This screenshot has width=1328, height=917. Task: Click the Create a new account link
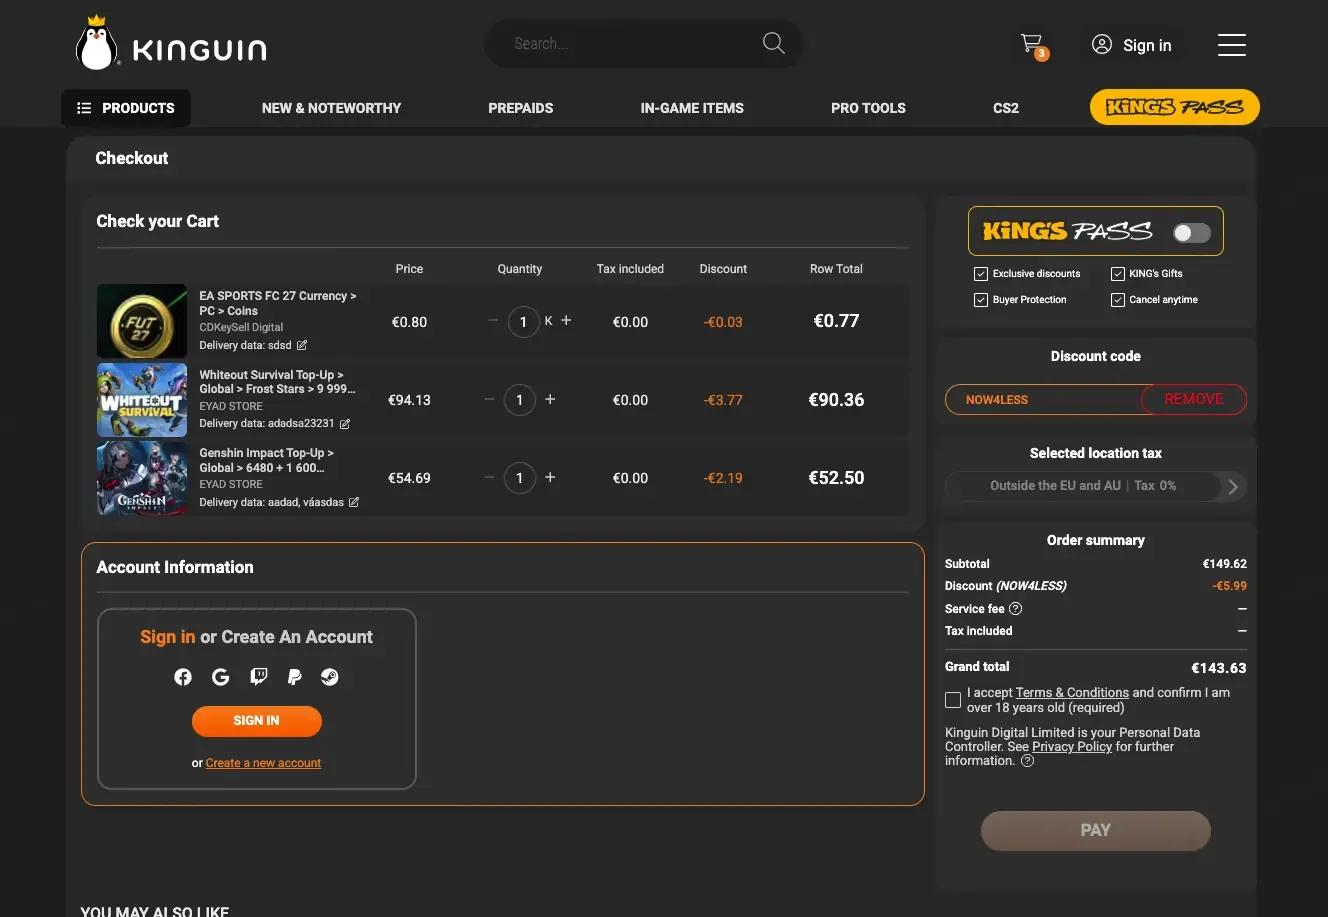click(x=263, y=763)
